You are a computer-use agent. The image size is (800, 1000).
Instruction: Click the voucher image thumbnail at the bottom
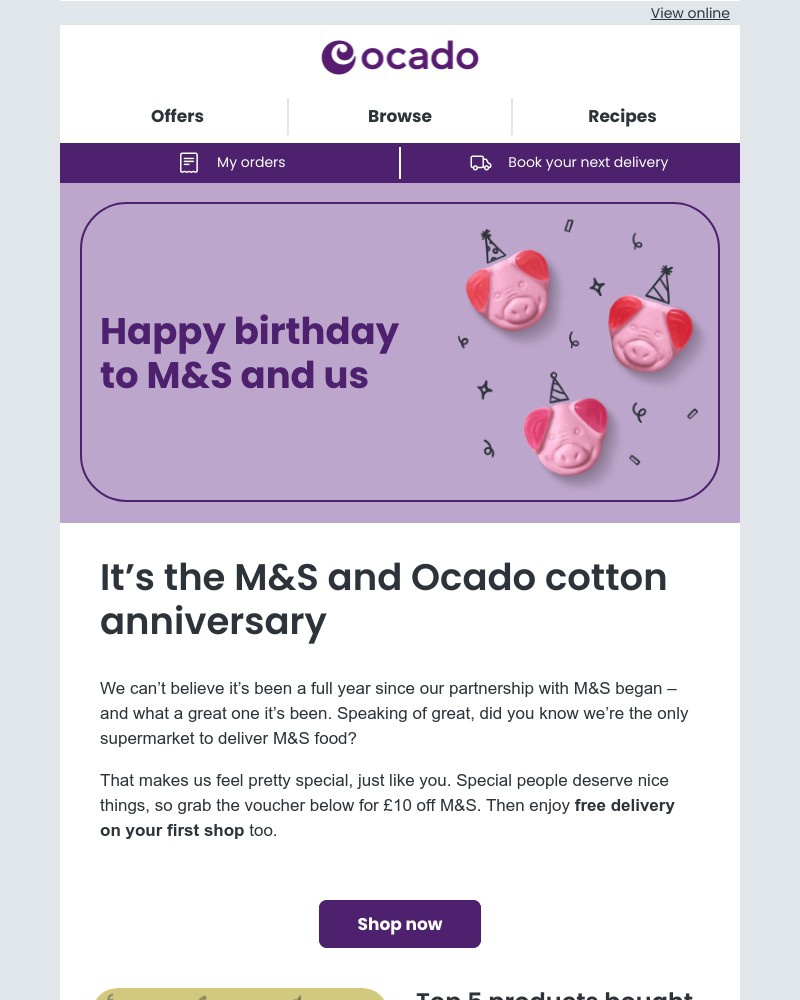[240, 994]
